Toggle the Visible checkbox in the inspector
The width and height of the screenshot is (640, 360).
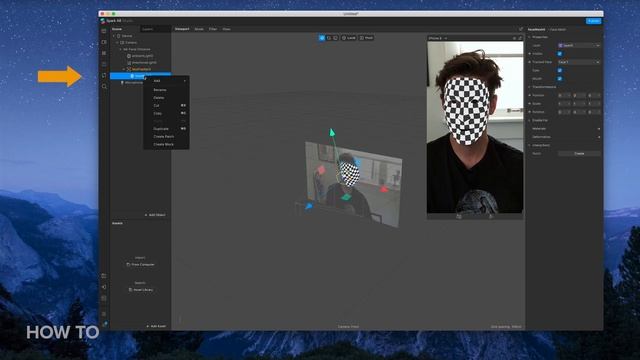click(560, 54)
